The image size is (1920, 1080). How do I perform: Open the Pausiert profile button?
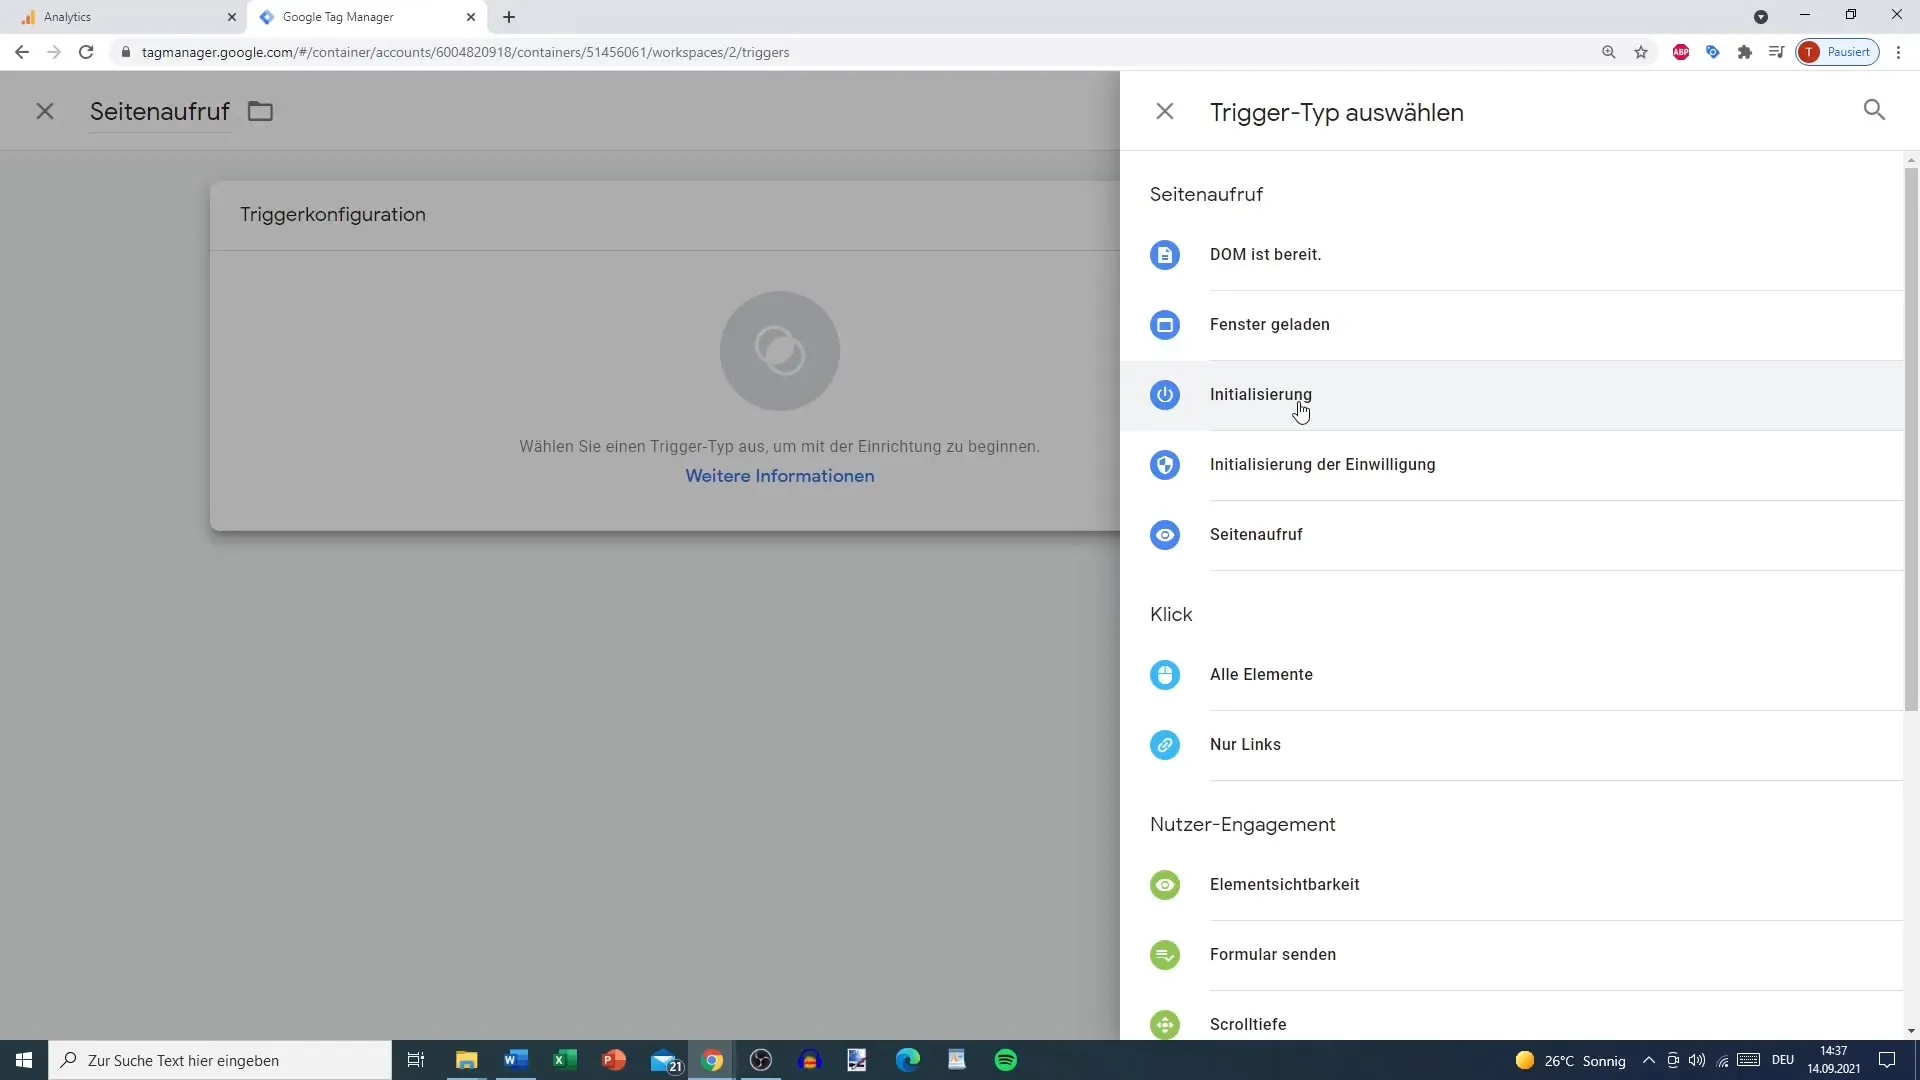(x=1838, y=52)
